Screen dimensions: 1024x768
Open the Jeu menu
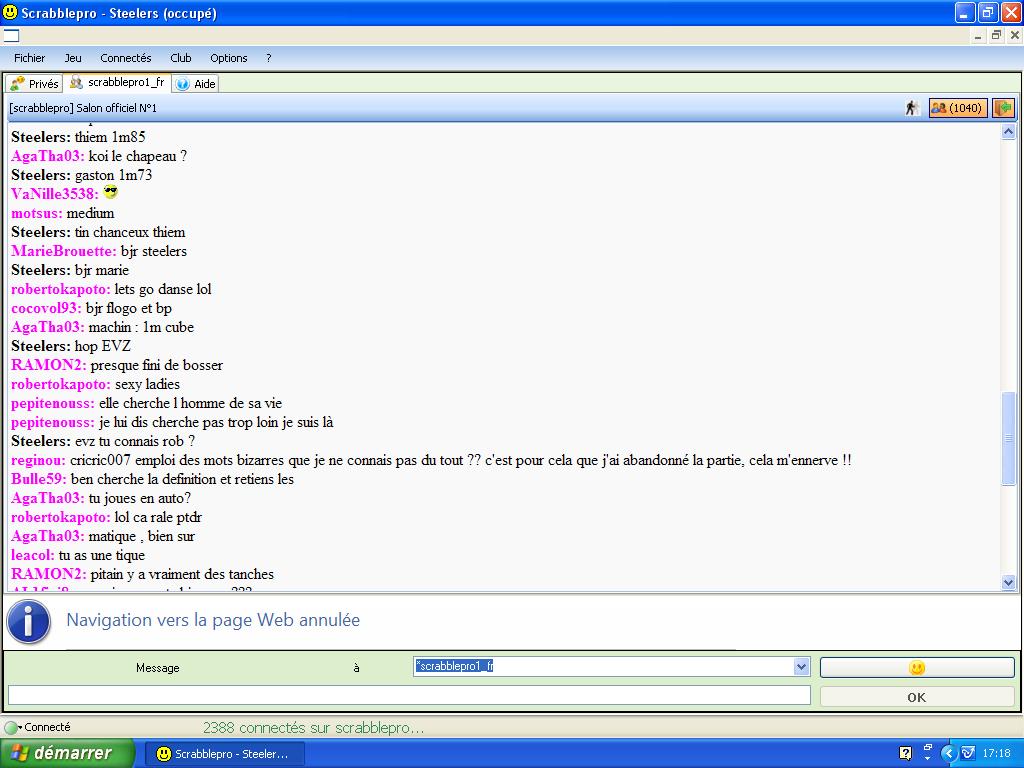click(x=73, y=58)
